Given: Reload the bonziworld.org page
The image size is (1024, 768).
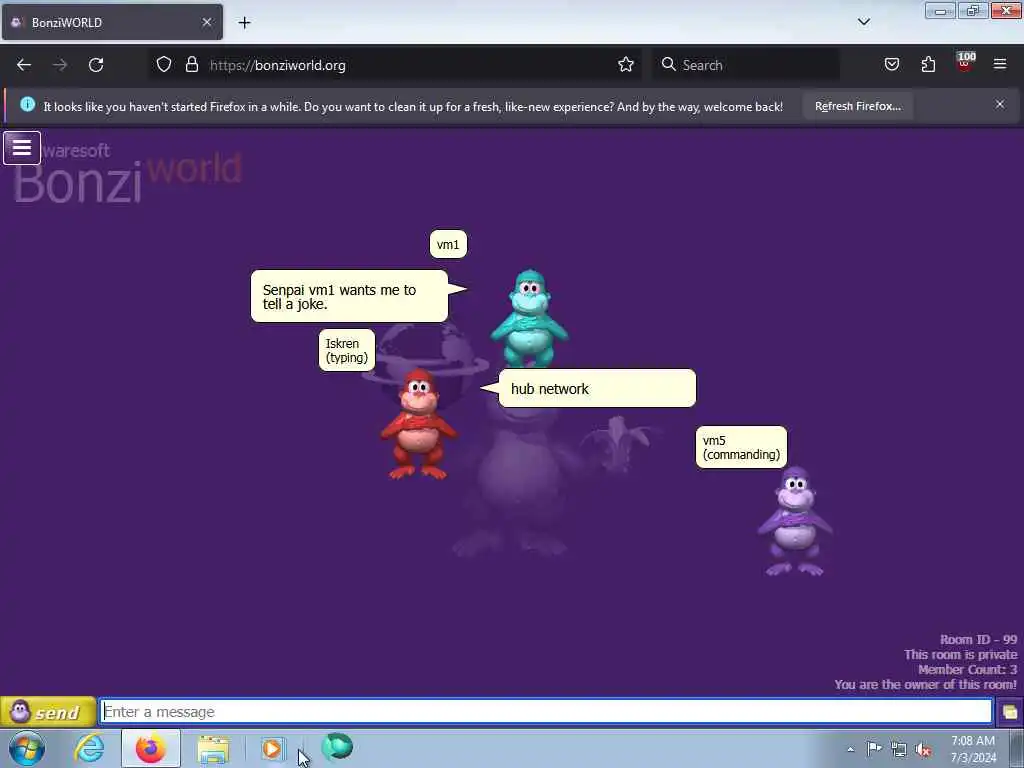Looking at the screenshot, I should pos(96,65).
